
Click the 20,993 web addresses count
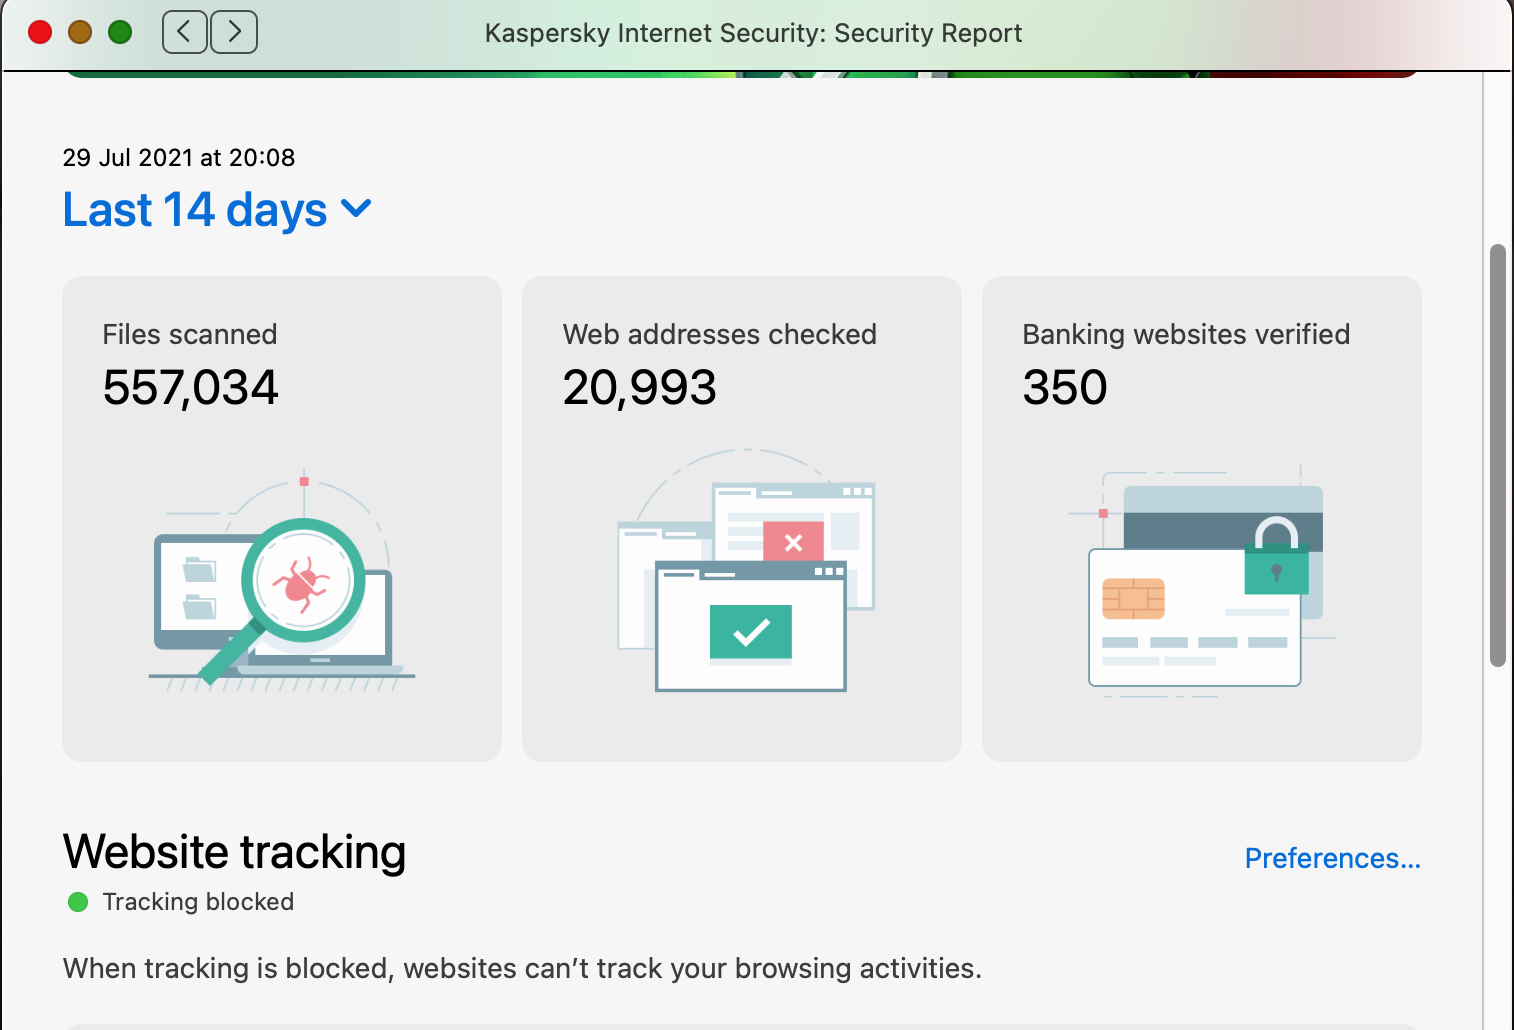[x=639, y=387]
